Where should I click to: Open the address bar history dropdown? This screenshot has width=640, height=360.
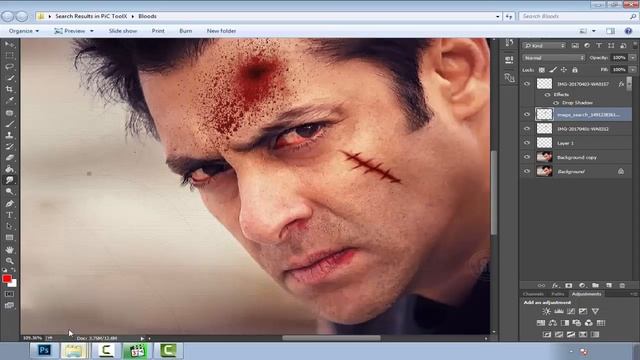(x=497, y=16)
